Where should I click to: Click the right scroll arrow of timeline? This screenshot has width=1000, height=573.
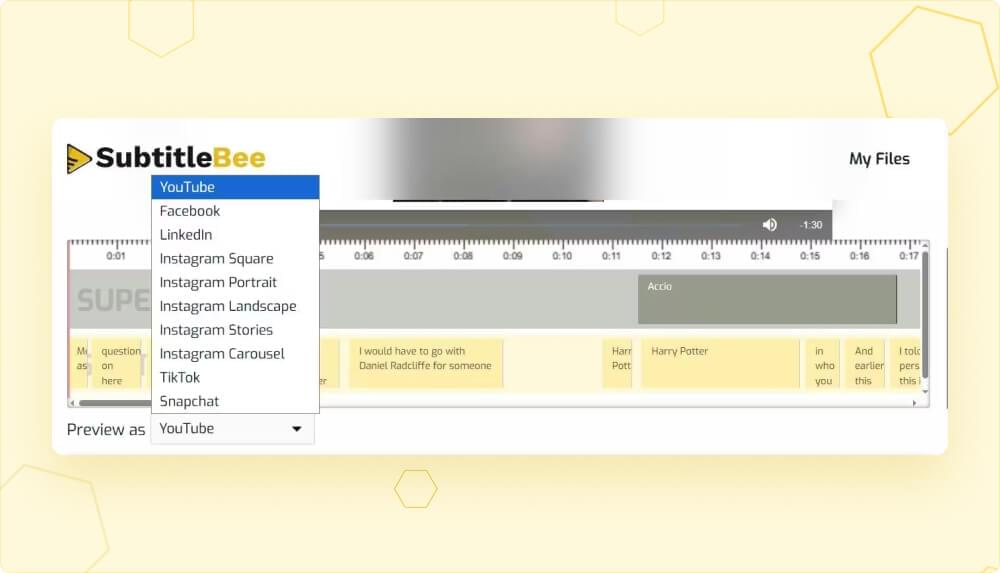pos(914,403)
